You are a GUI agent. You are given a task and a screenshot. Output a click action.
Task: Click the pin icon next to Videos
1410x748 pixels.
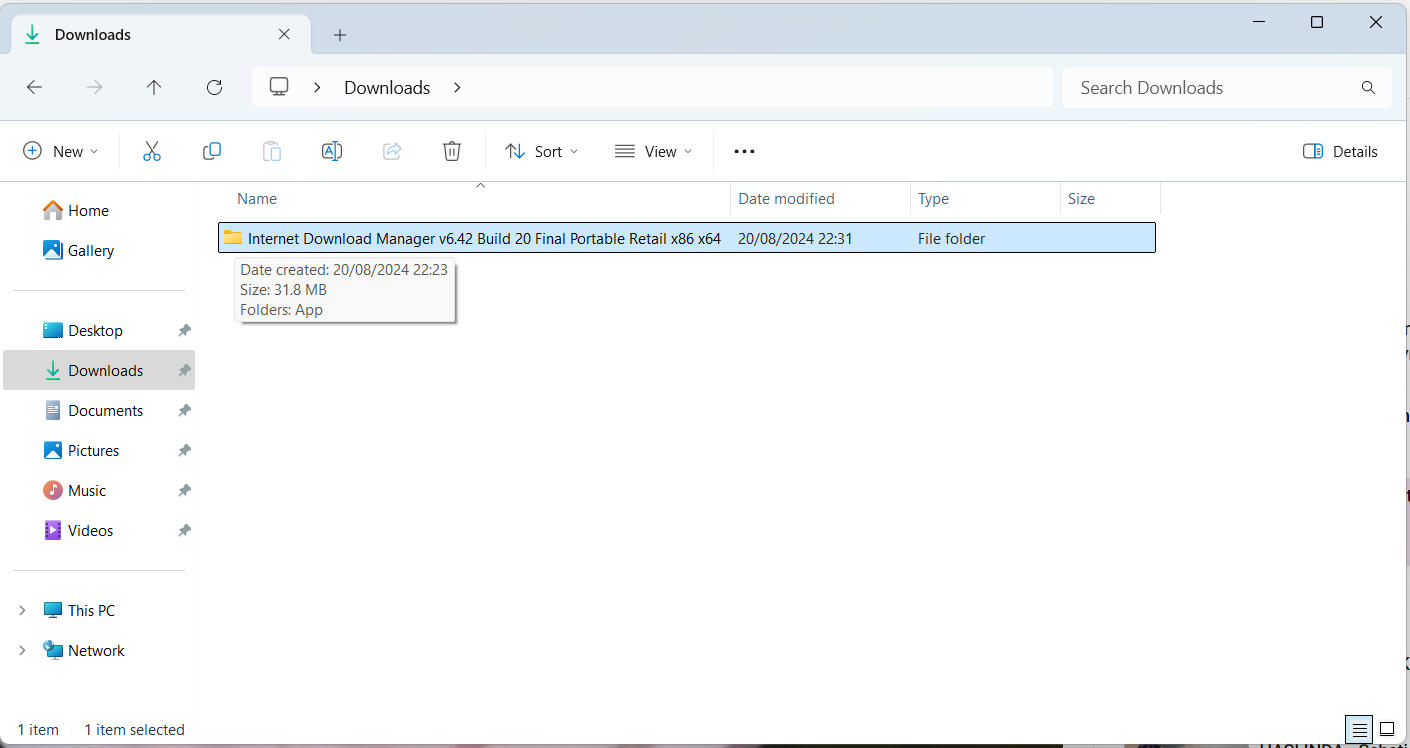click(x=184, y=530)
